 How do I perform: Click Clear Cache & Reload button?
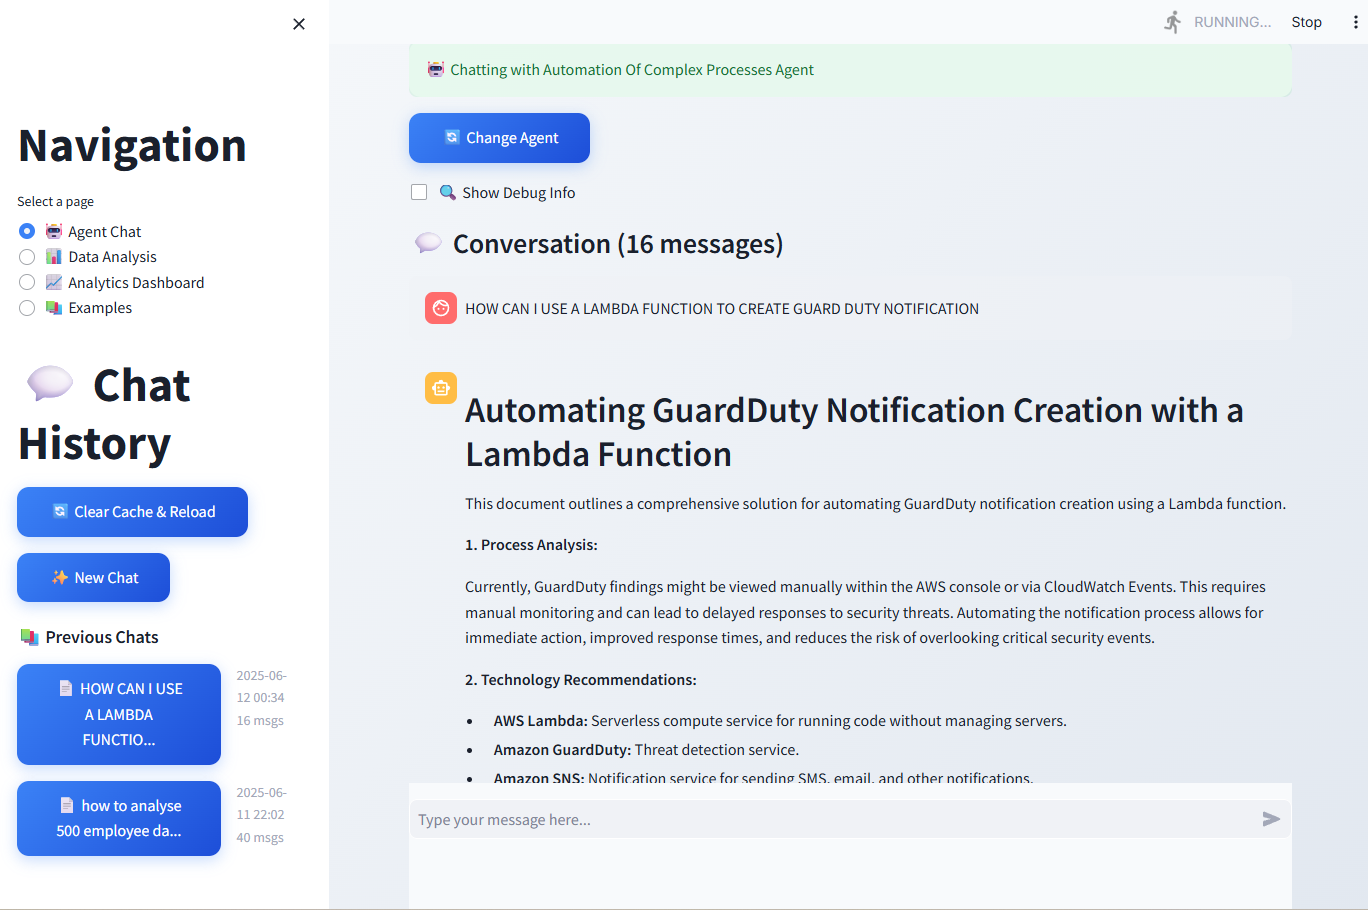pyautogui.click(x=132, y=512)
